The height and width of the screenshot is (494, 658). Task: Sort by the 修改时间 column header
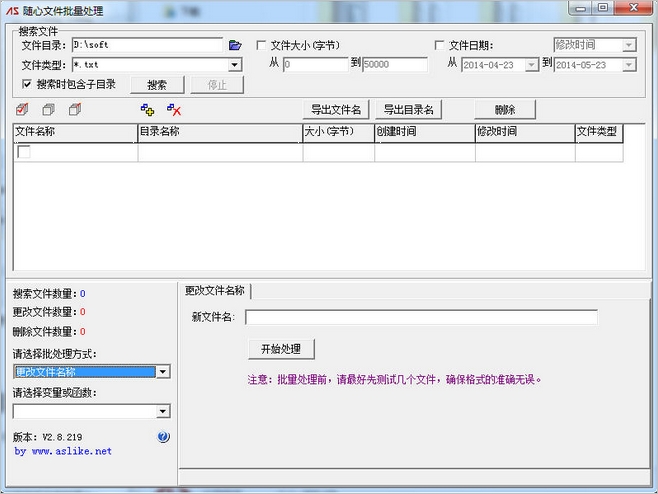tap(525, 132)
